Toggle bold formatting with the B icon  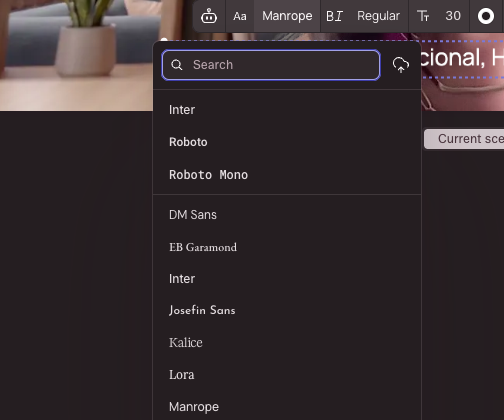329,16
